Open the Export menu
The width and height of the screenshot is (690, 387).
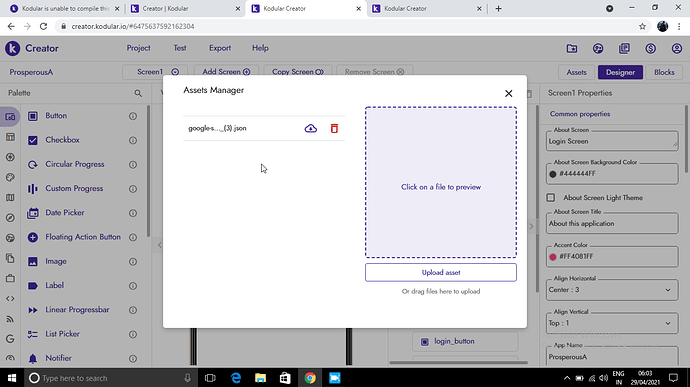[x=220, y=48]
